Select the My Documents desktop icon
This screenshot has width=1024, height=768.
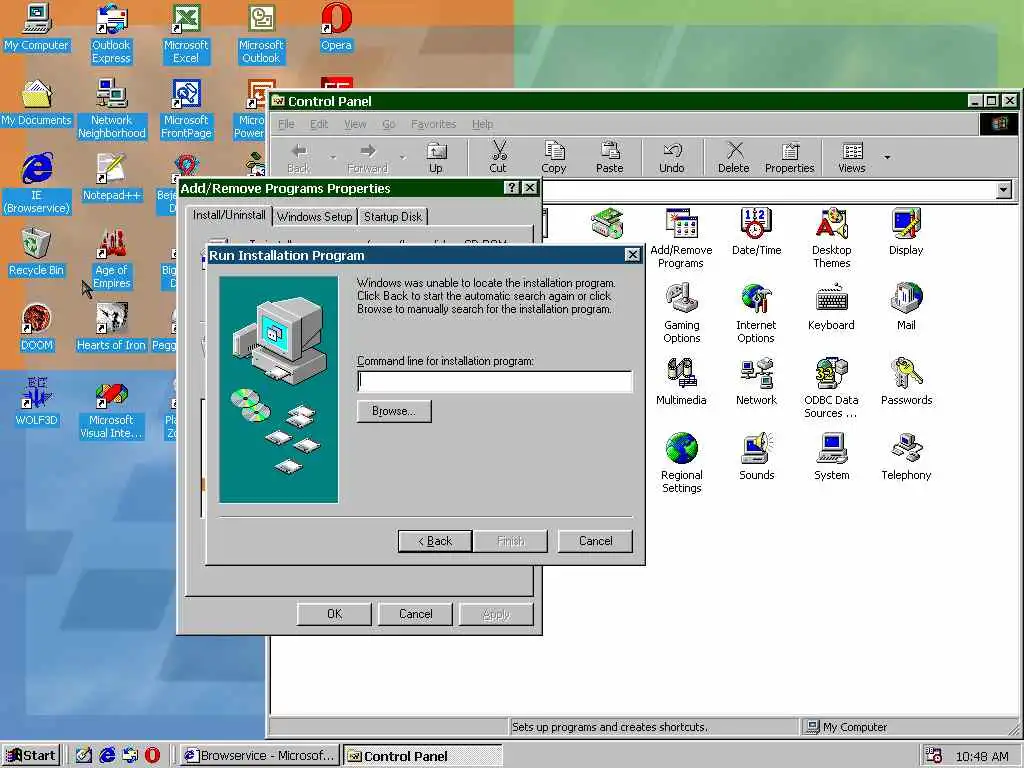(x=36, y=103)
